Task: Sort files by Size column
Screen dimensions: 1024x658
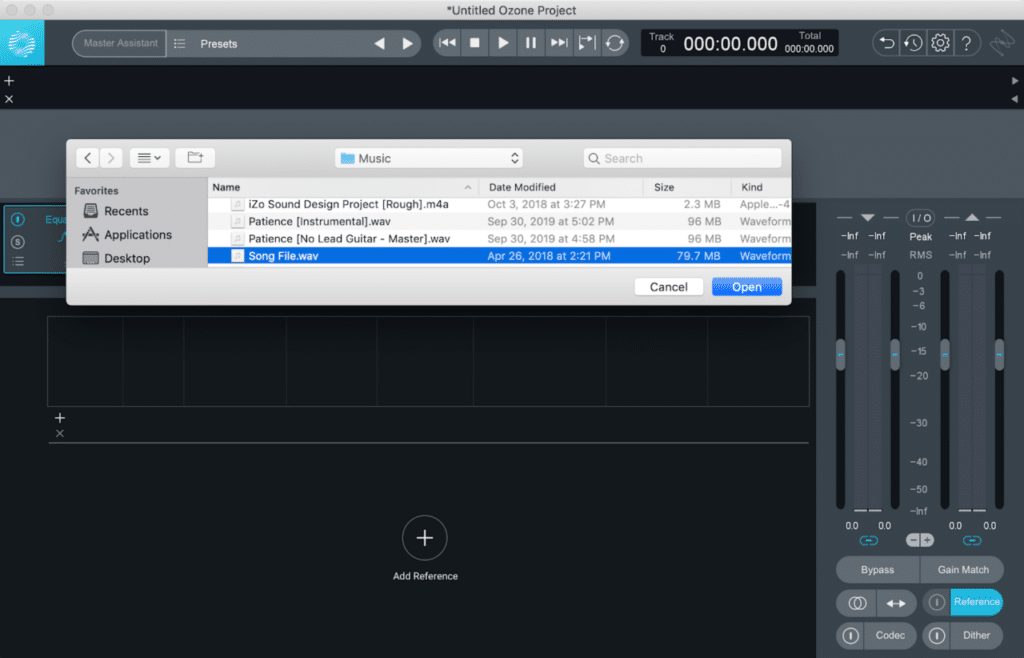Action: [x=687, y=187]
